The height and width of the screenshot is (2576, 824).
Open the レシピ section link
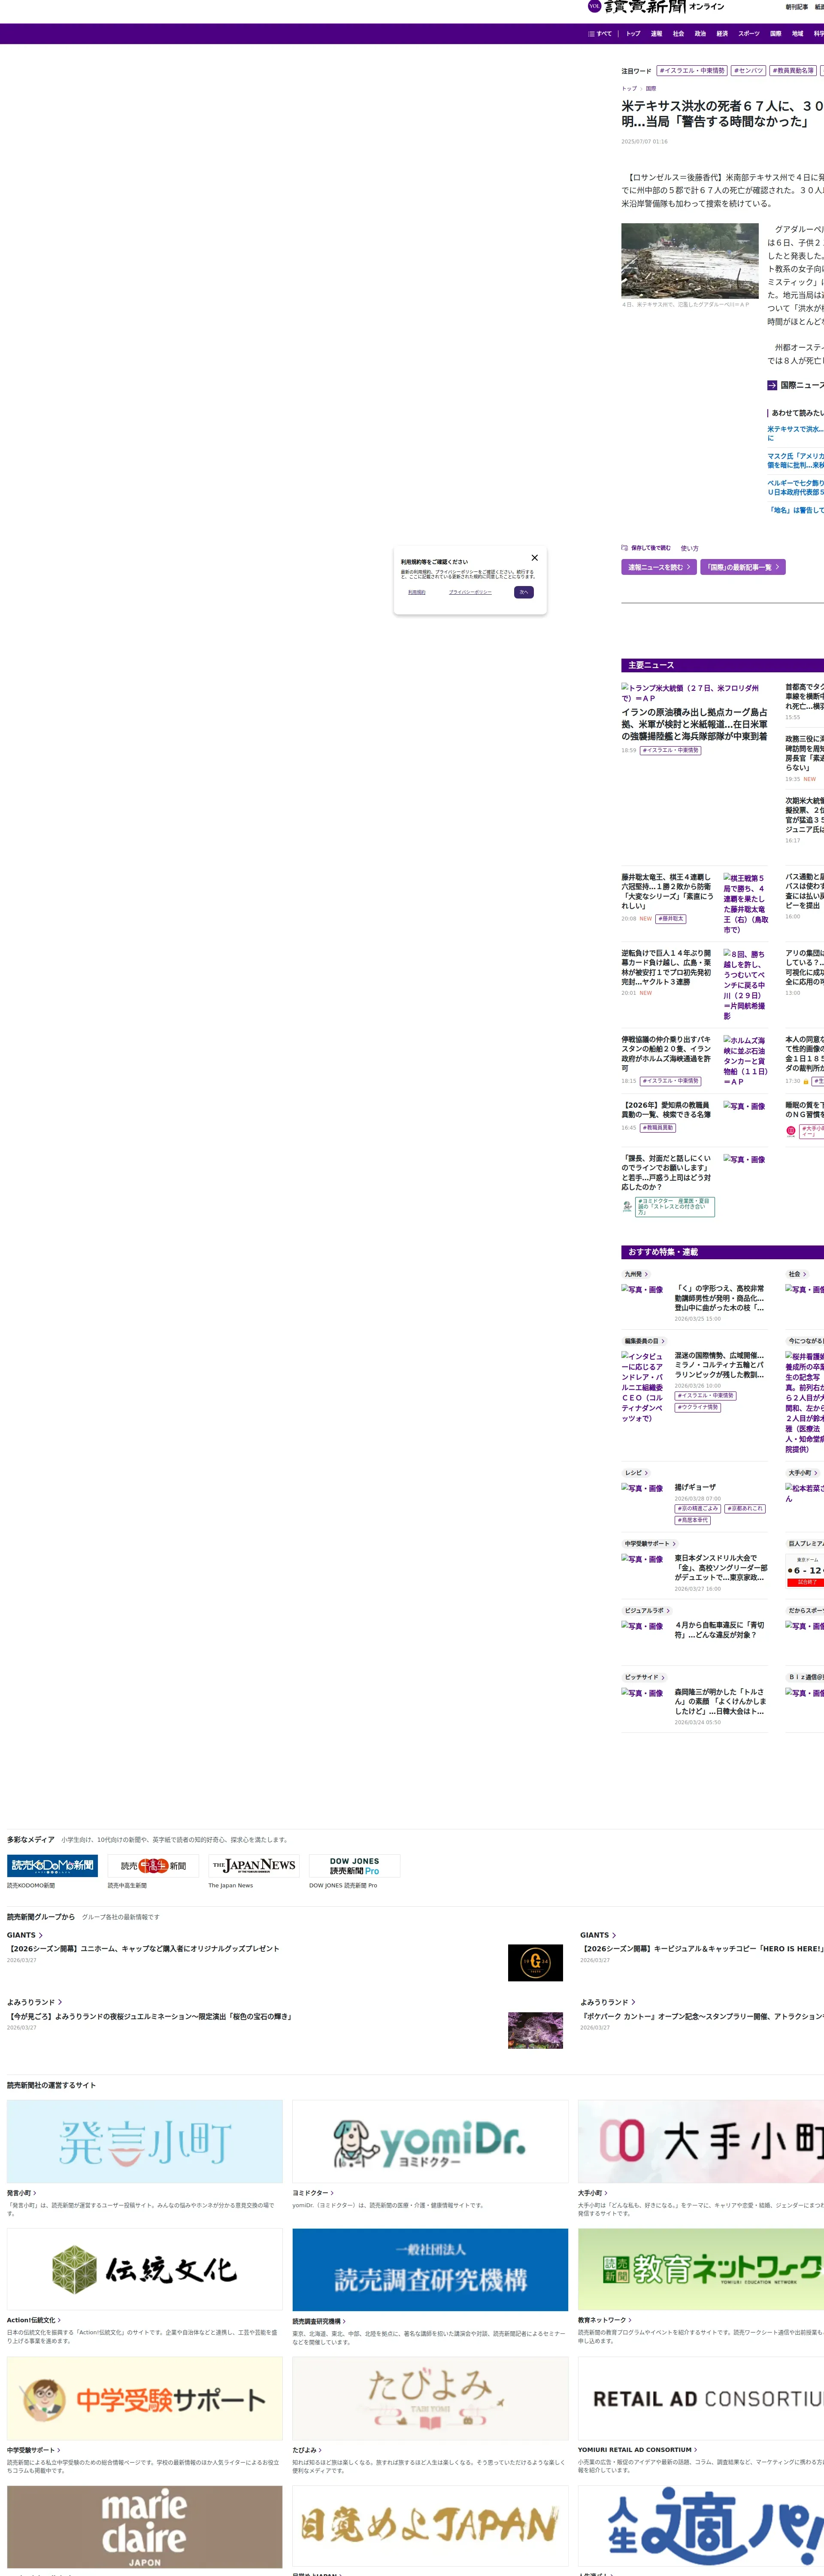(636, 1473)
